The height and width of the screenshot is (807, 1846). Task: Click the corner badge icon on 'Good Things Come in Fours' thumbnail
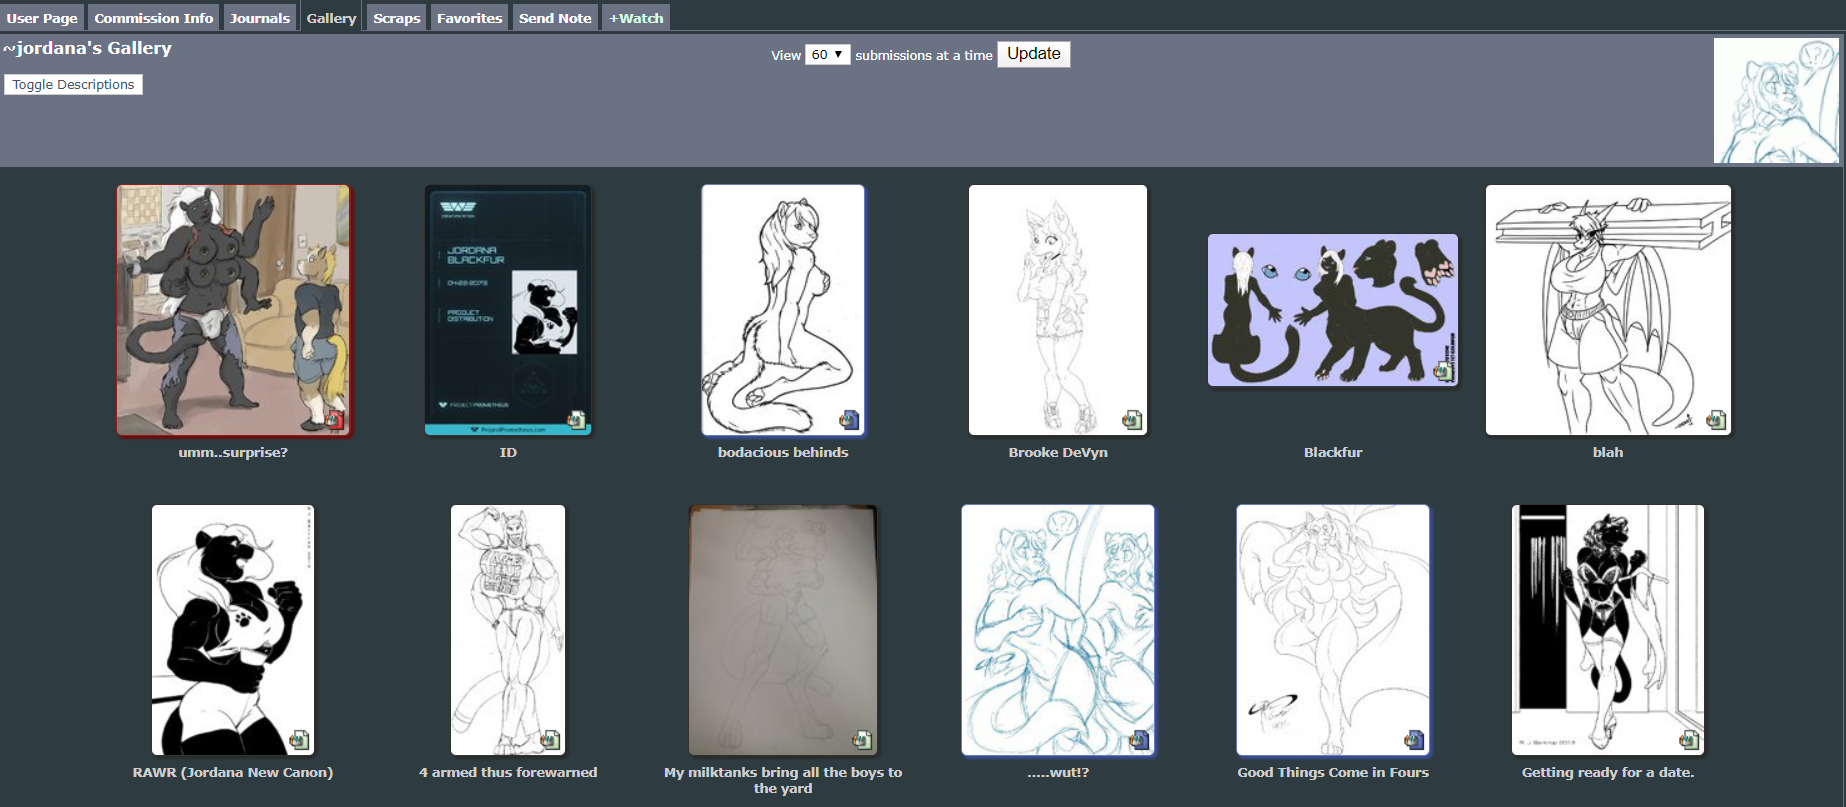click(1414, 740)
